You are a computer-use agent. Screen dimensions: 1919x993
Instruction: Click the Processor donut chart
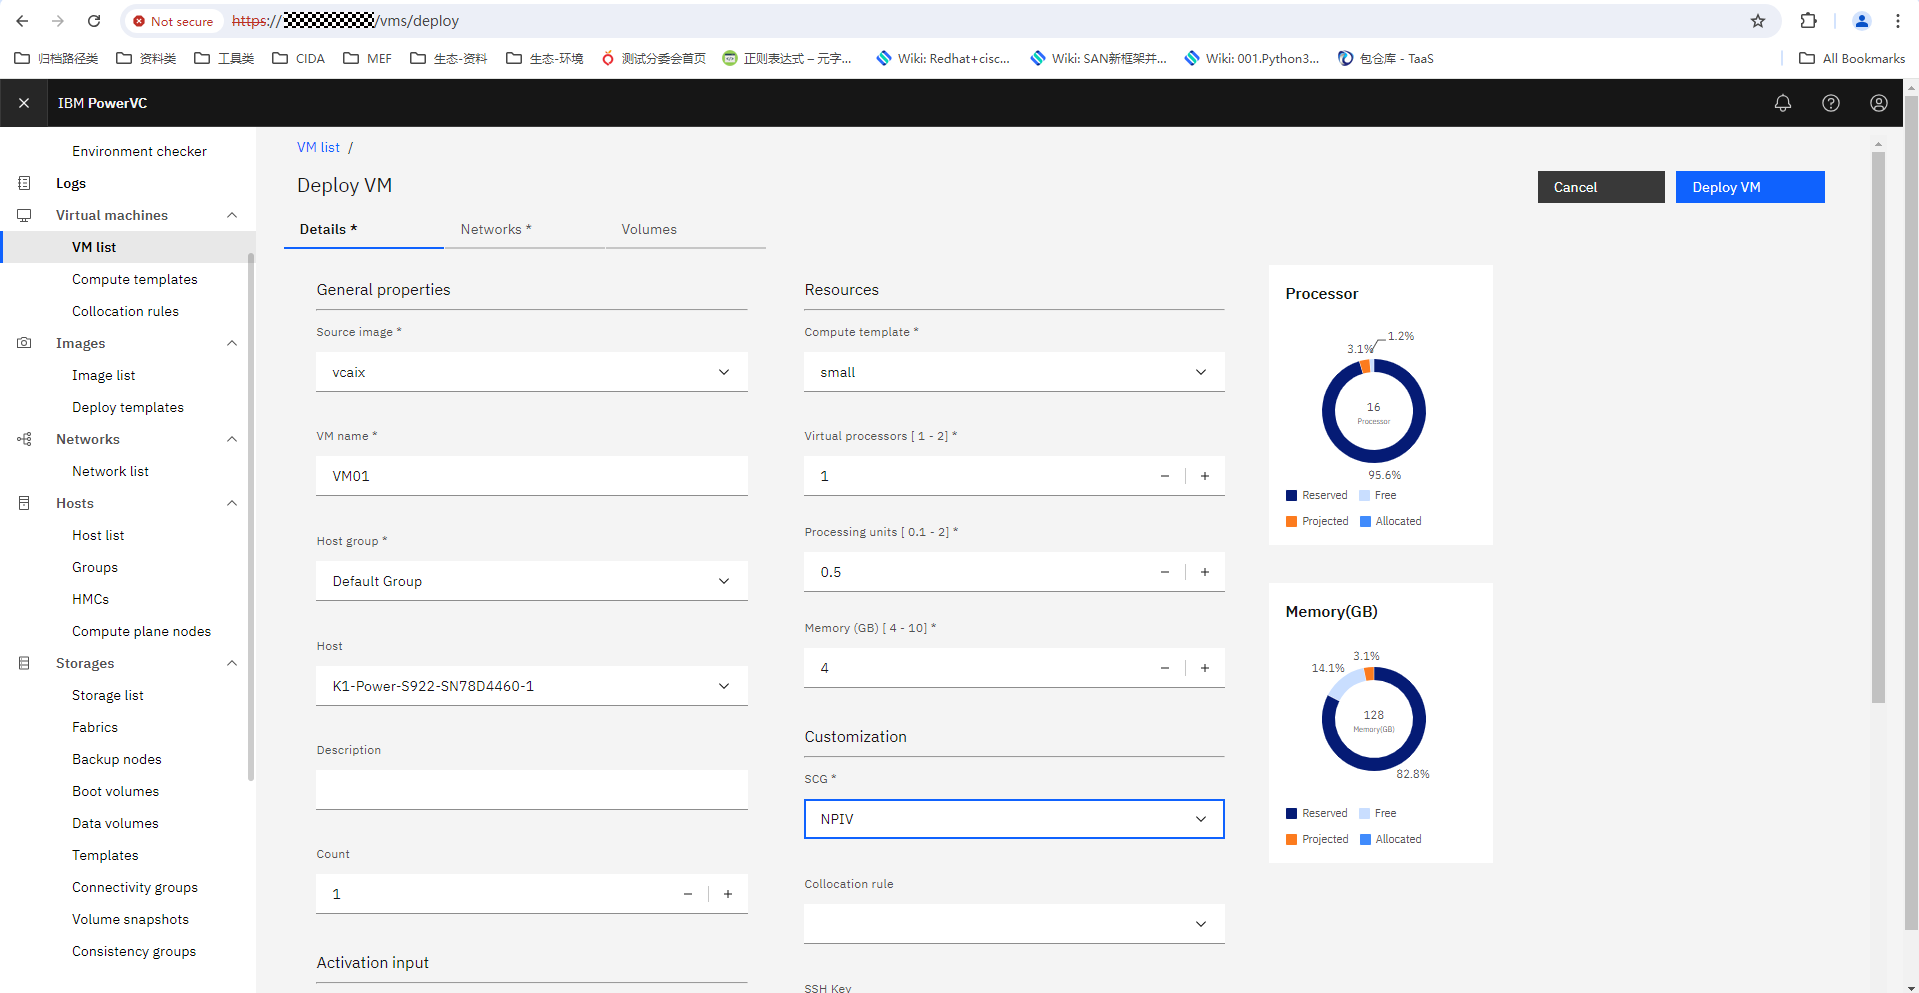tap(1374, 411)
